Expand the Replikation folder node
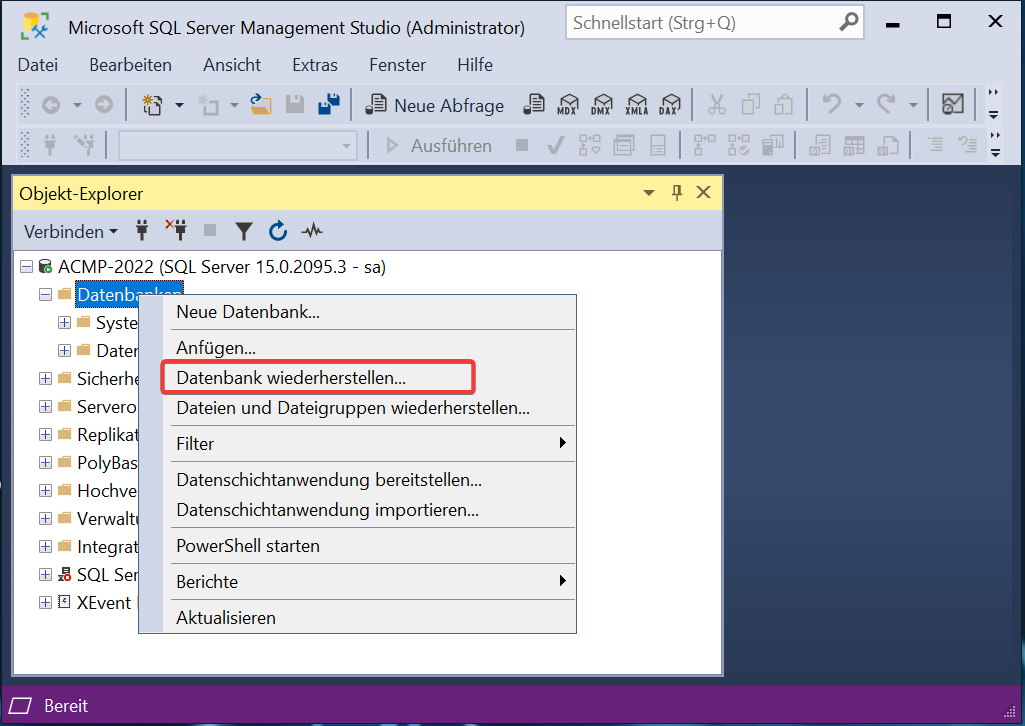 45,435
